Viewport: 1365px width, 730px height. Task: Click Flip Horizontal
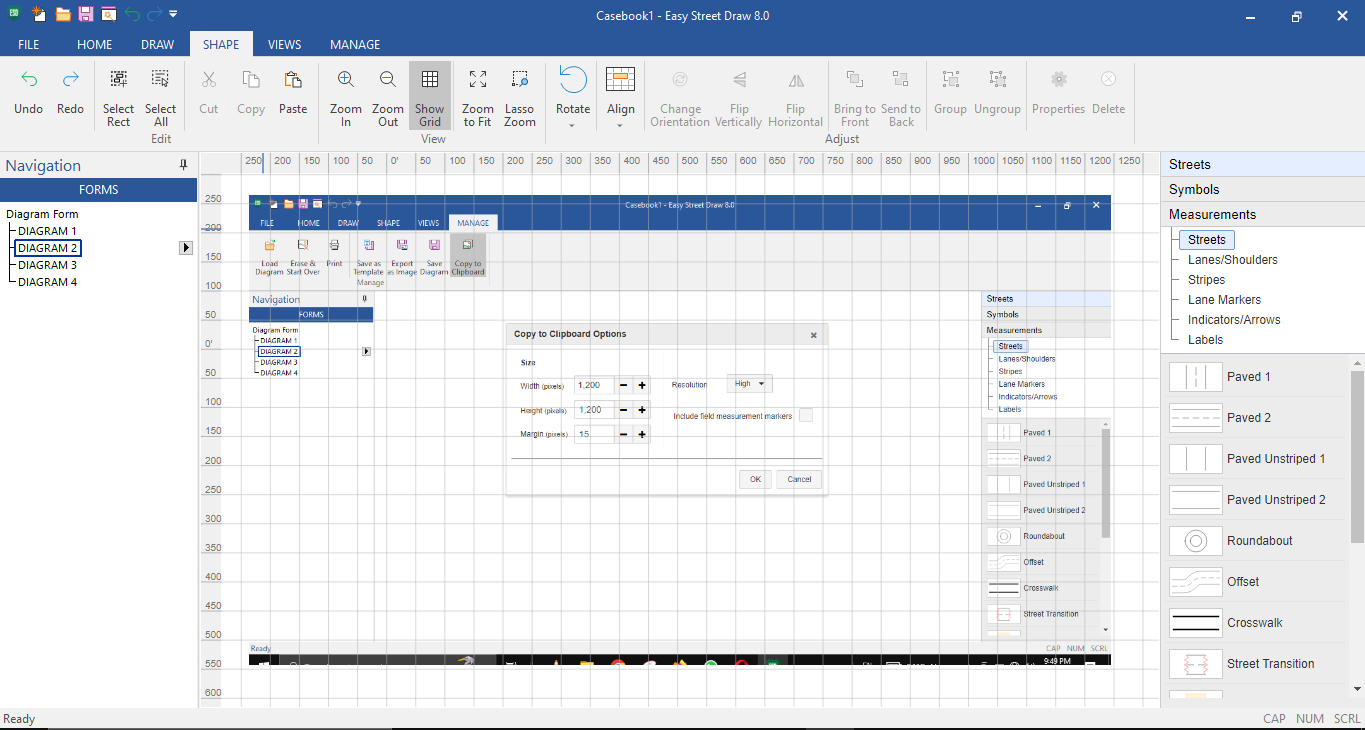(x=796, y=98)
